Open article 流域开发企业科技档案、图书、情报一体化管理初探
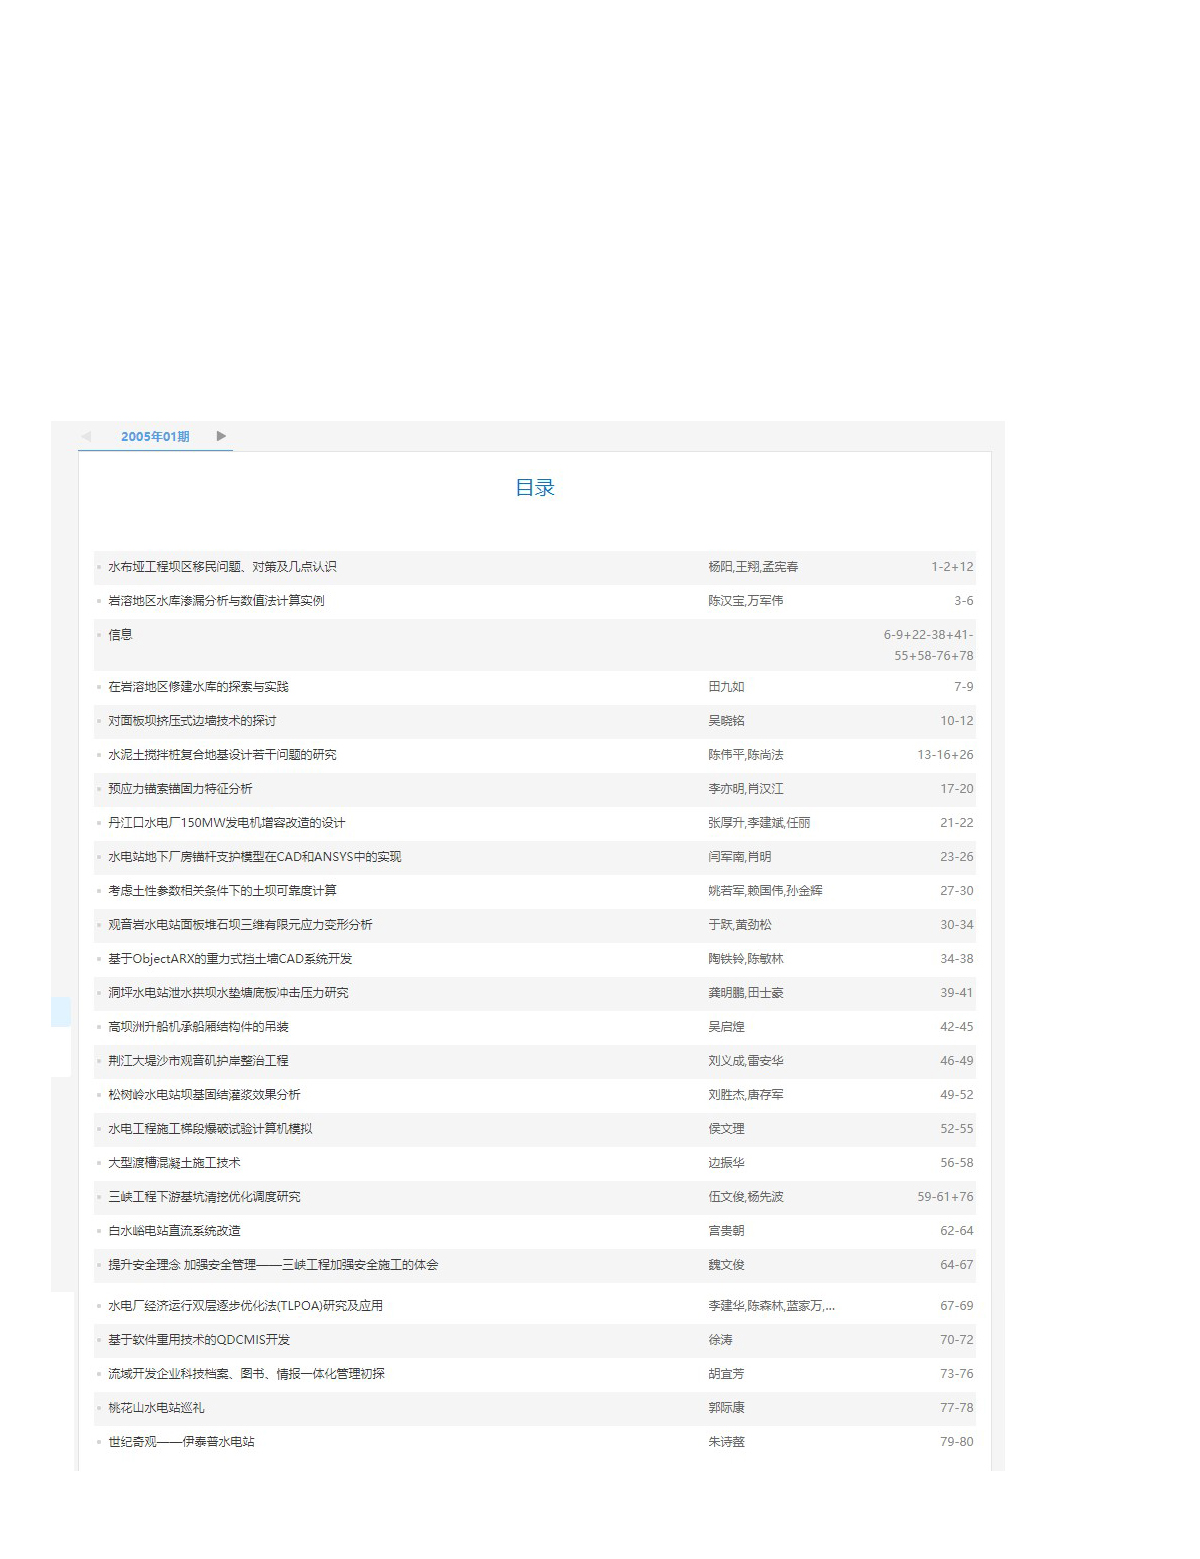Viewport: 1200px width, 1559px height. click(246, 1374)
